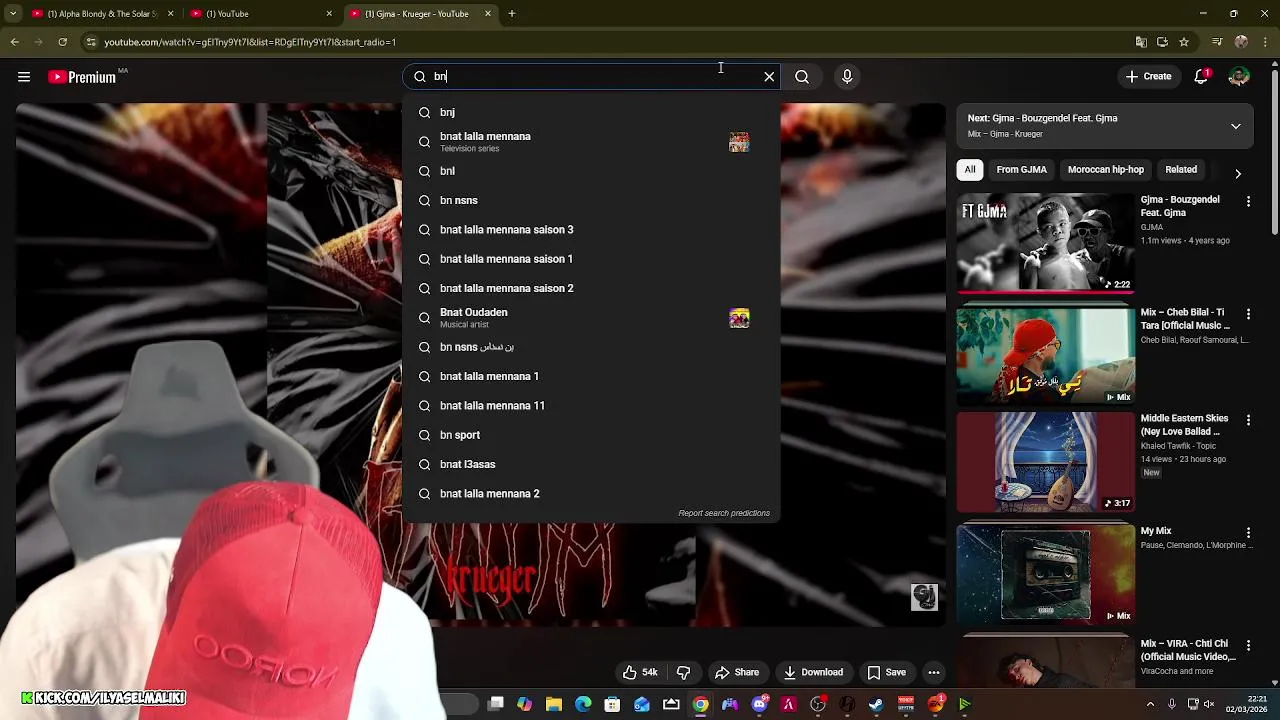Viewport: 1280px width, 720px height.
Task: Open YouTube notifications bell
Action: pyautogui.click(x=1202, y=77)
